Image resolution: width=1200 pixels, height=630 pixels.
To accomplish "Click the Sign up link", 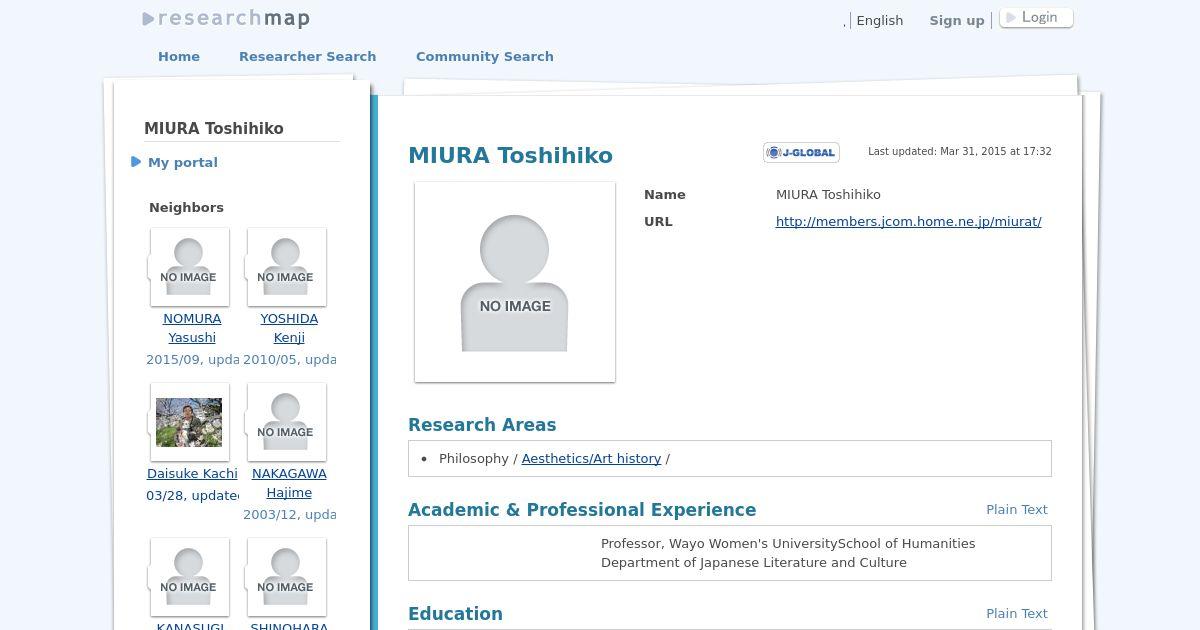I will tap(957, 20).
